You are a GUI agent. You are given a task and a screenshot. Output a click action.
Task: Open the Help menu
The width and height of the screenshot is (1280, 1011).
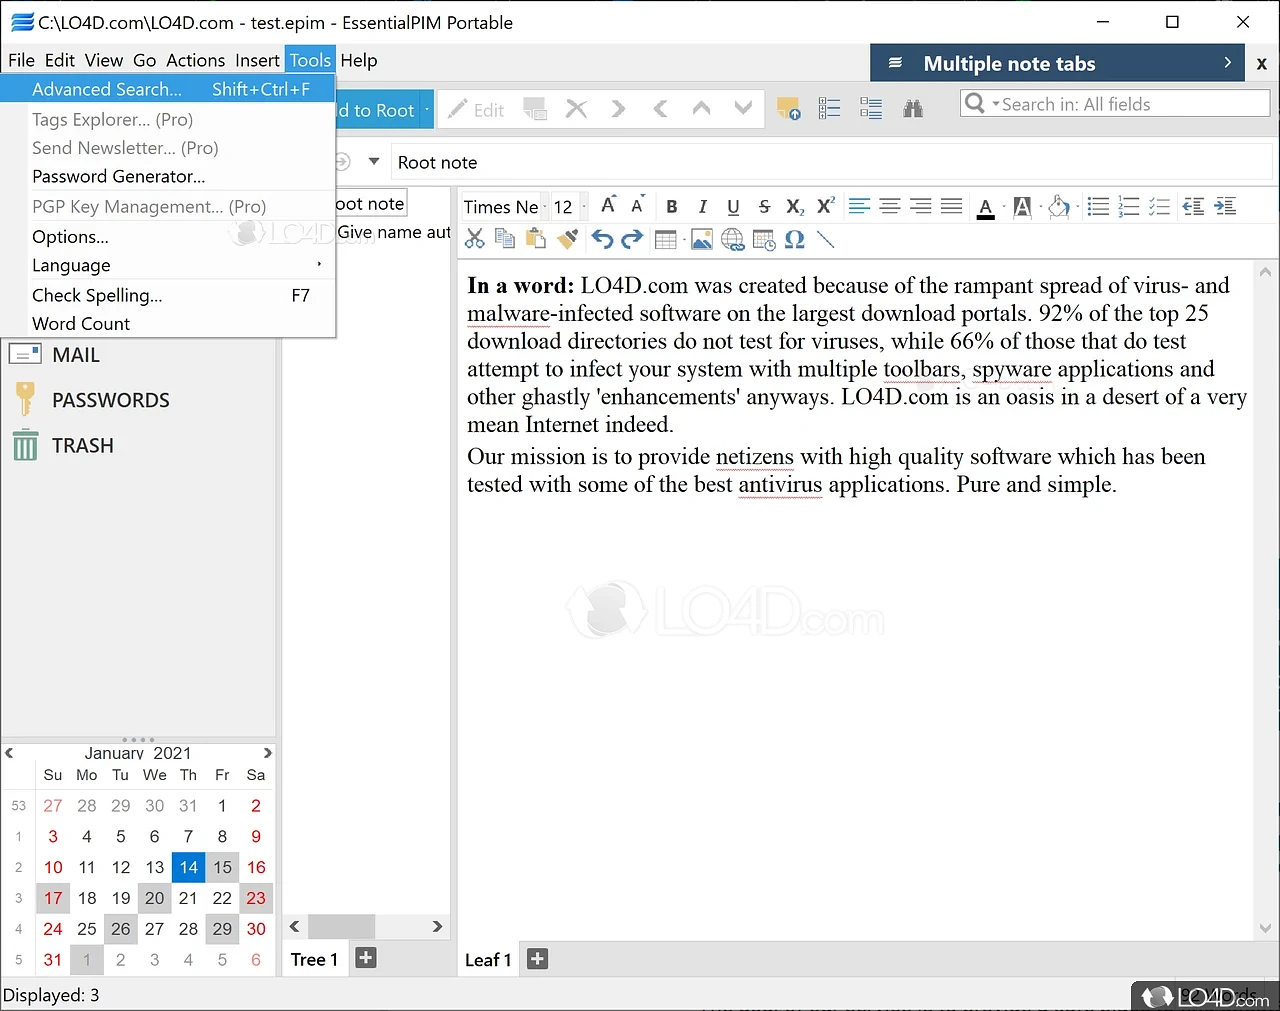coord(359,60)
